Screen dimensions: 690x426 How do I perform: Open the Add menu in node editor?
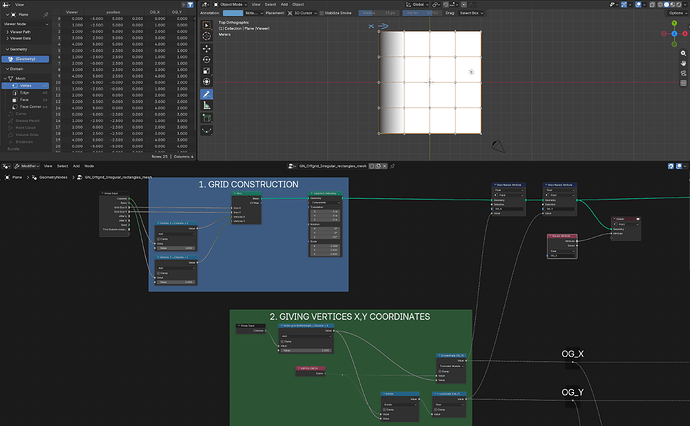[76, 166]
